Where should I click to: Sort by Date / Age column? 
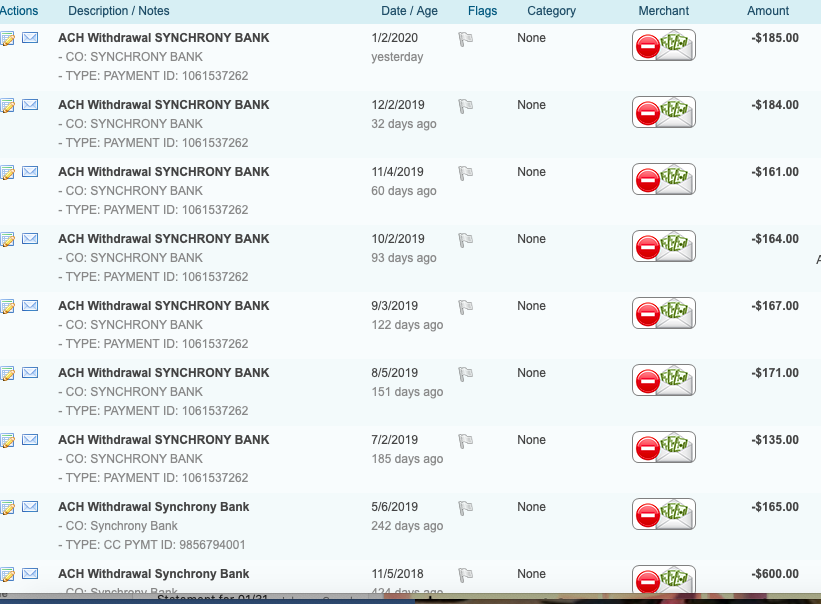(409, 11)
